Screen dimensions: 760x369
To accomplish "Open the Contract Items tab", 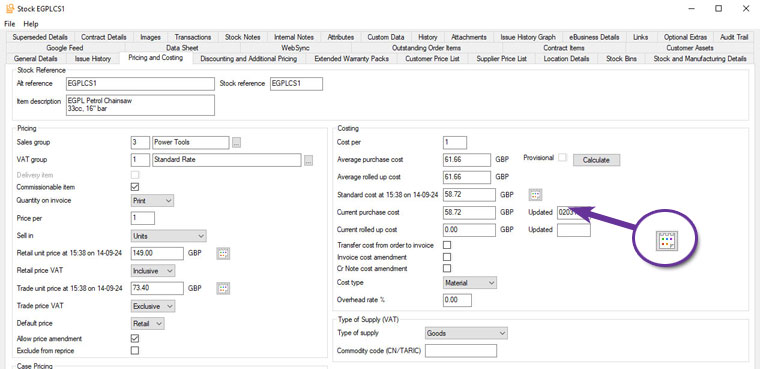I will pos(564,48).
